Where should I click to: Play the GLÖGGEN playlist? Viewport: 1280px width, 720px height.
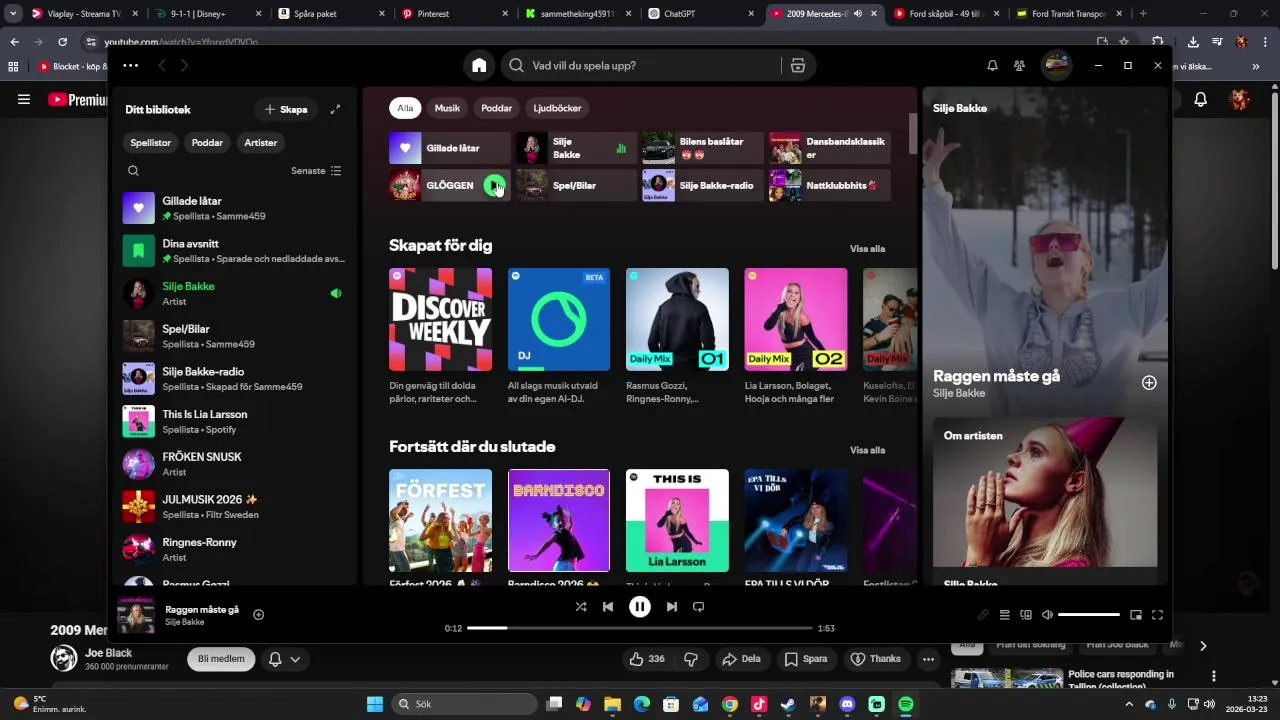coord(494,185)
